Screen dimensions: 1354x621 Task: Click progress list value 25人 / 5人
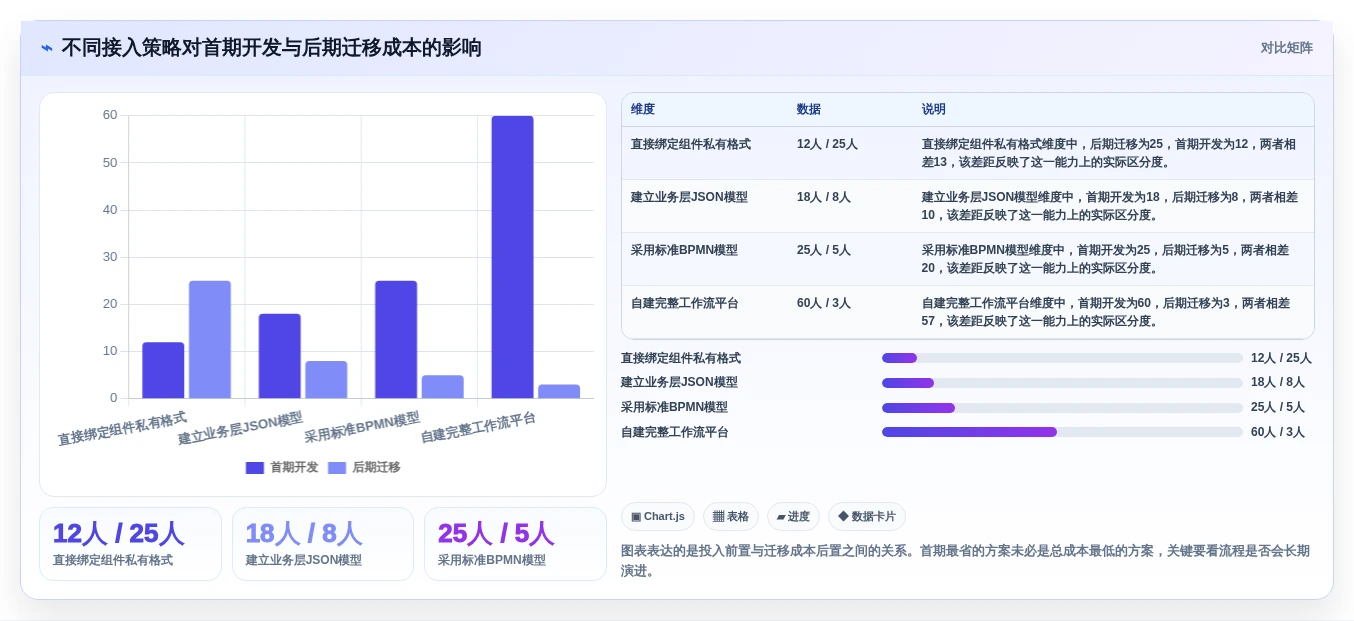click(1278, 407)
